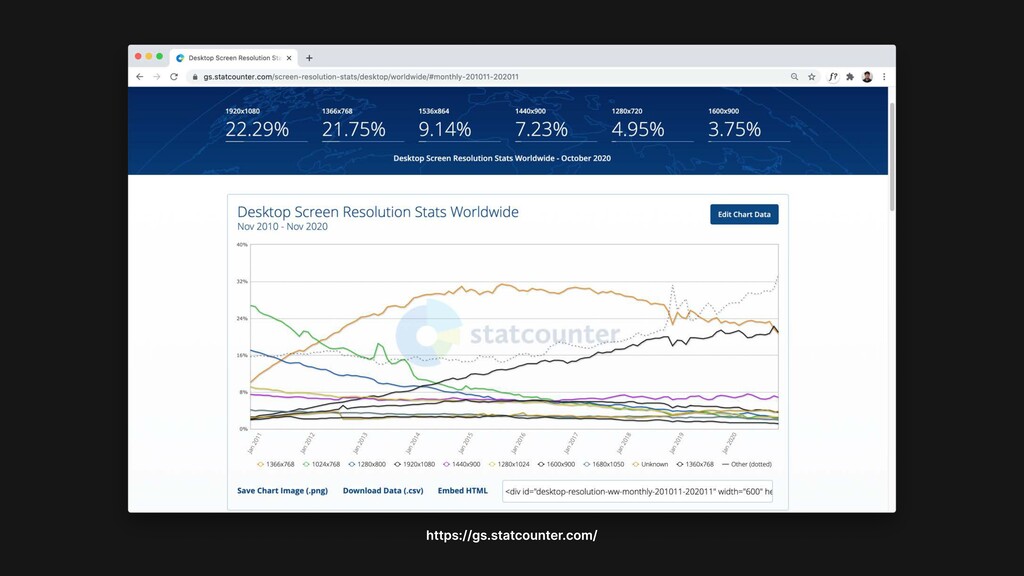Click the 40% y-axis label
1024x576 pixels.
point(242,245)
